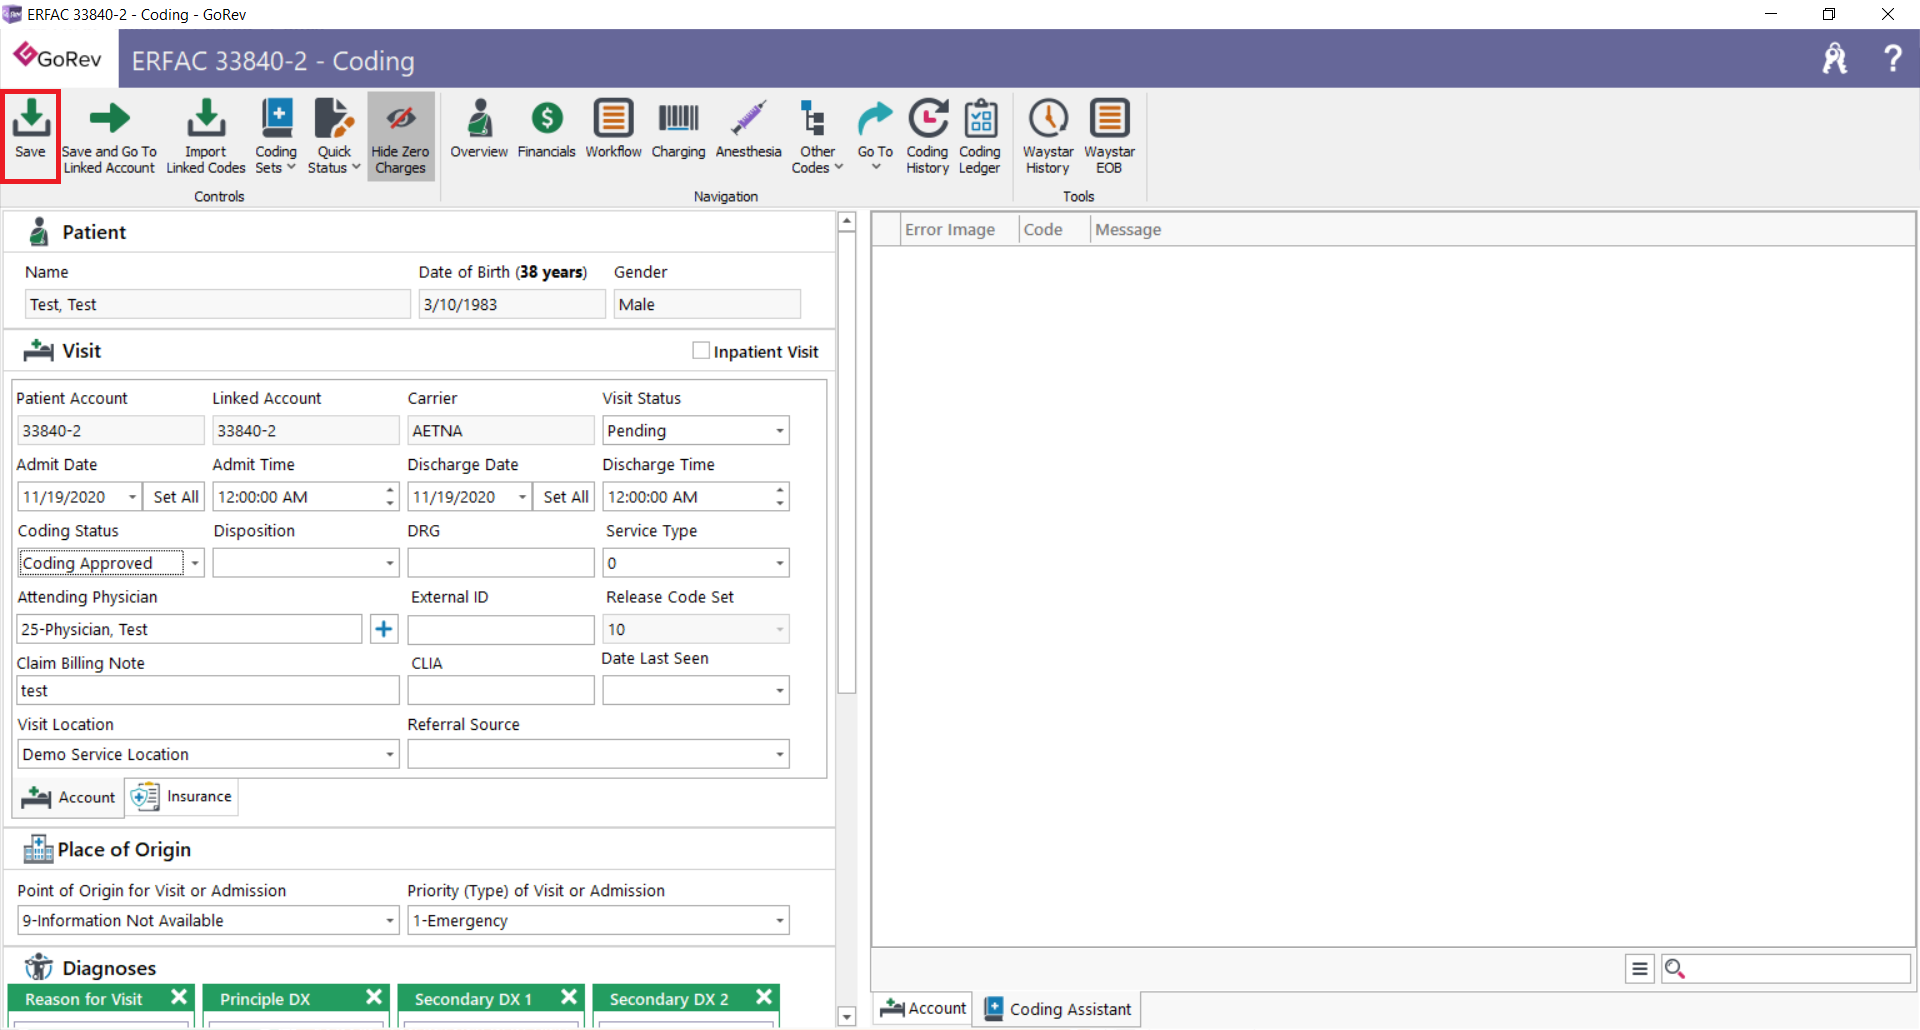This screenshot has width=1920, height=1030.
Task: Expand the Coding Status dropdown
Action: pyautogui.click(x=195, y=563)
